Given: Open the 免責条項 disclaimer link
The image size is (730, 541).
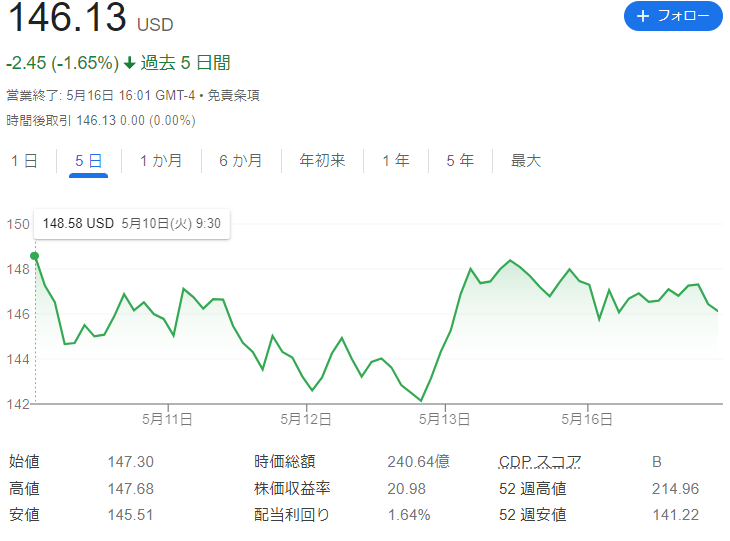Looking at the screenshot, I should [234, 96].
